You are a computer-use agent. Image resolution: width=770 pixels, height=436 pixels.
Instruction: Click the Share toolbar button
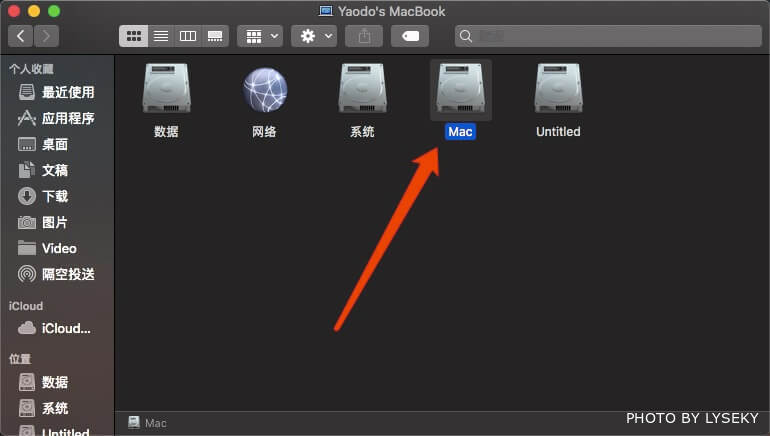coord(364,36)
